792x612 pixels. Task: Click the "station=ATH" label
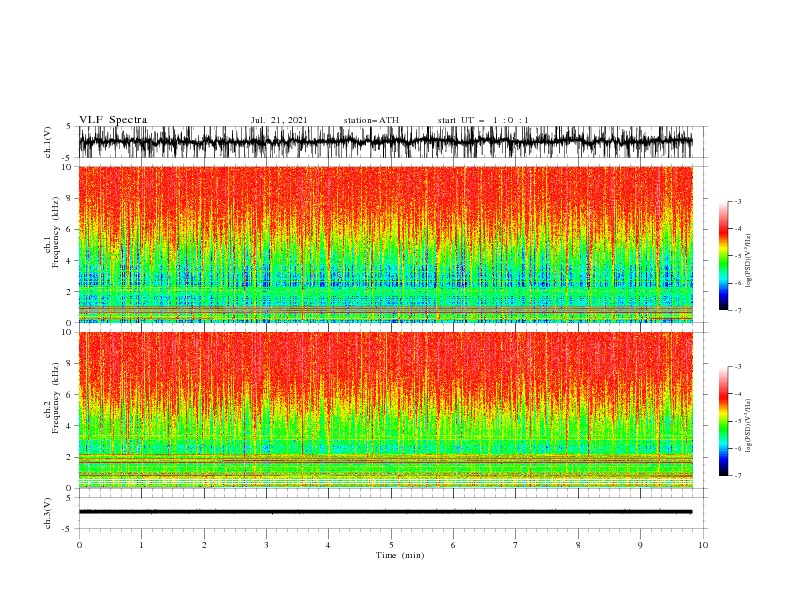tap(371, 120)
